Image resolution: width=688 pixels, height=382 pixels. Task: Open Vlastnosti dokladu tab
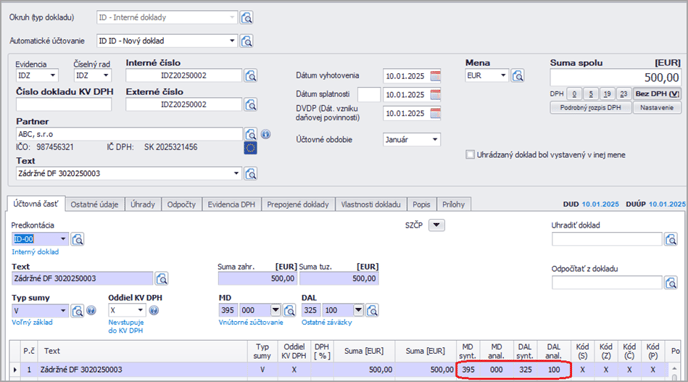point(371,204)
